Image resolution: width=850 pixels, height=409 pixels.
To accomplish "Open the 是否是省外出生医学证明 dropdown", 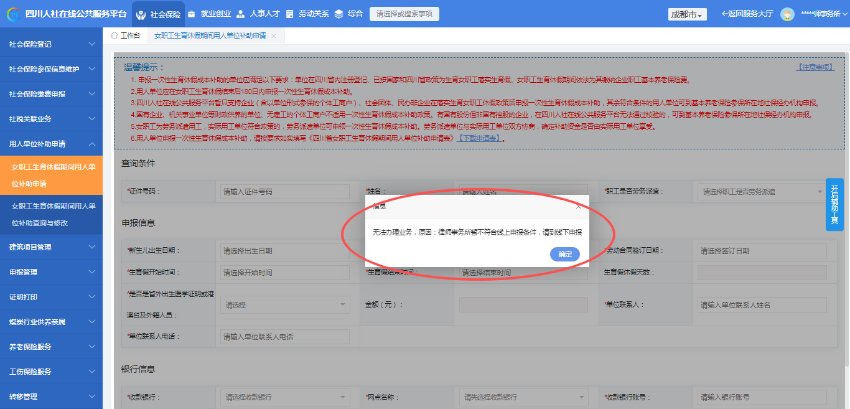I will click(285, 305).
